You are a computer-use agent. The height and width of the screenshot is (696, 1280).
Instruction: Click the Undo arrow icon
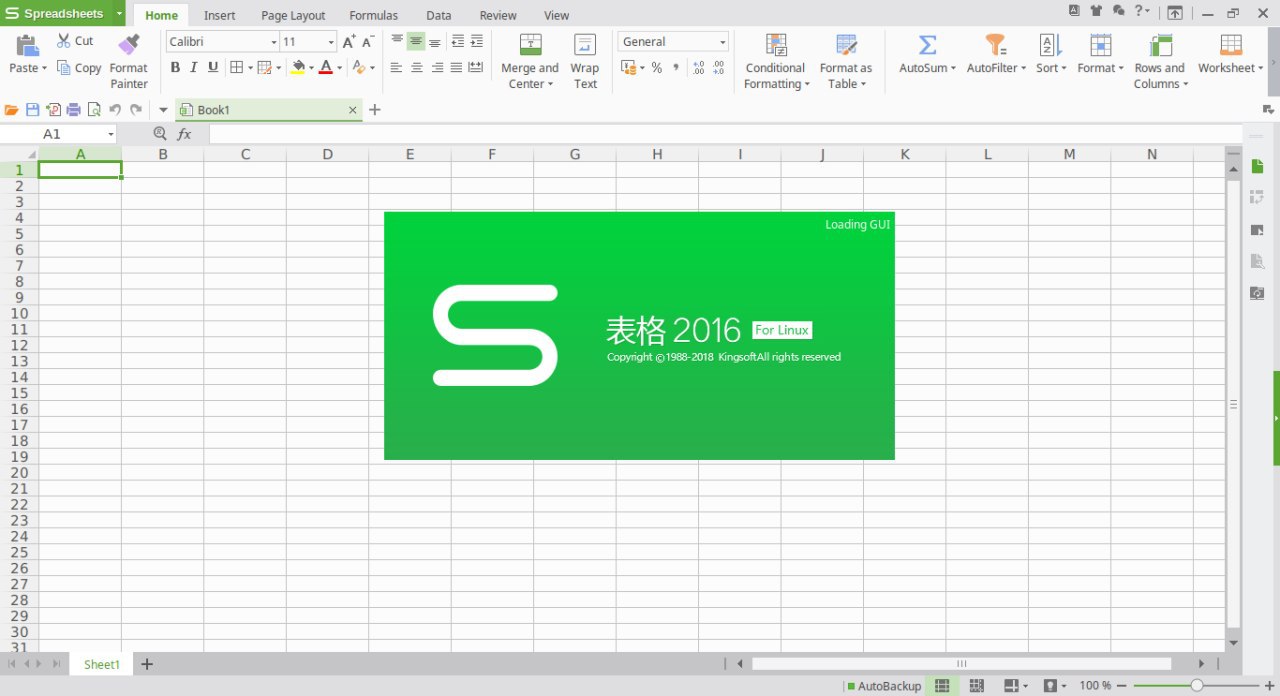click(115, 110)
